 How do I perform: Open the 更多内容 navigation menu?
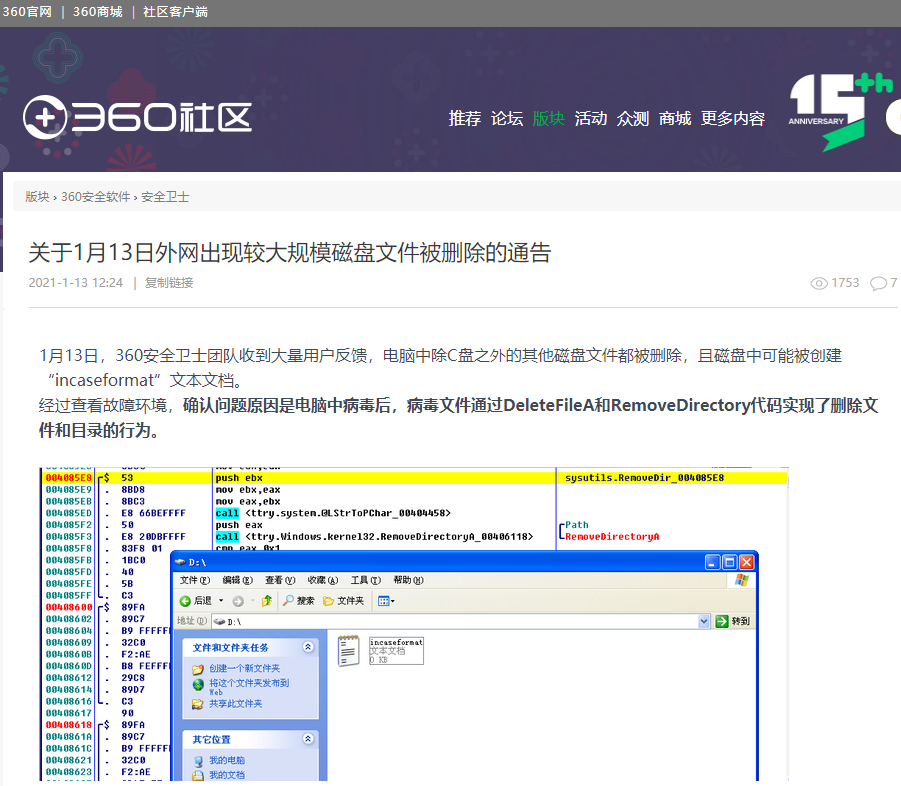point(733,118)
